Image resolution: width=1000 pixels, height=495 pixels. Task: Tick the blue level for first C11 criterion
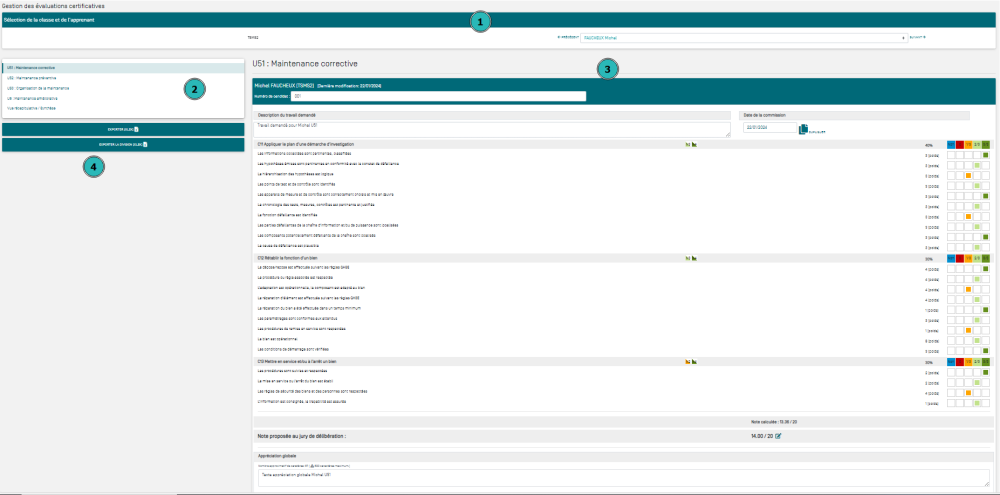coord(950,154)
